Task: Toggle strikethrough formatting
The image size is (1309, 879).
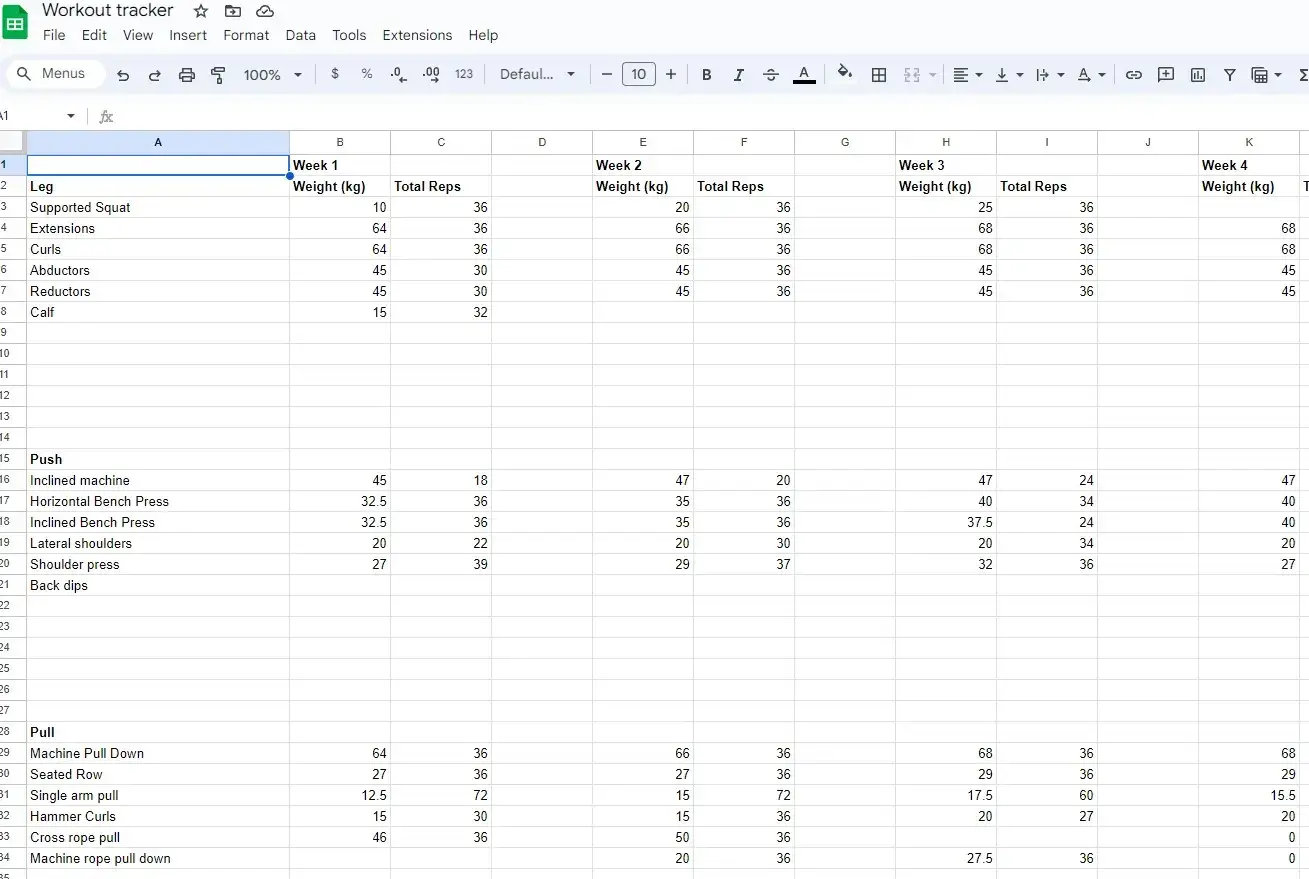Action: (771, 75)
